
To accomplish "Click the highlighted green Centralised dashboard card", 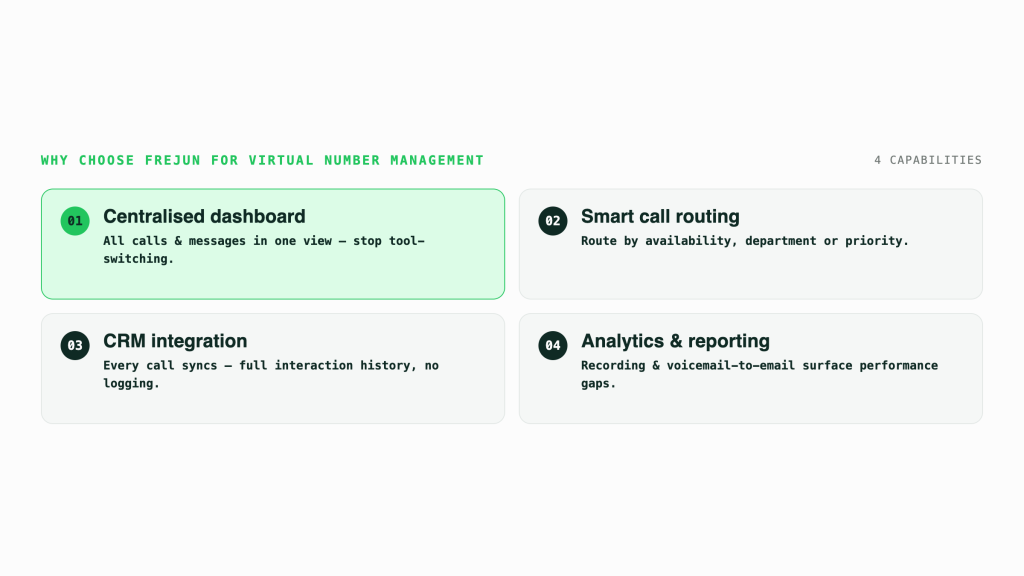I will (x=273, y=244).
